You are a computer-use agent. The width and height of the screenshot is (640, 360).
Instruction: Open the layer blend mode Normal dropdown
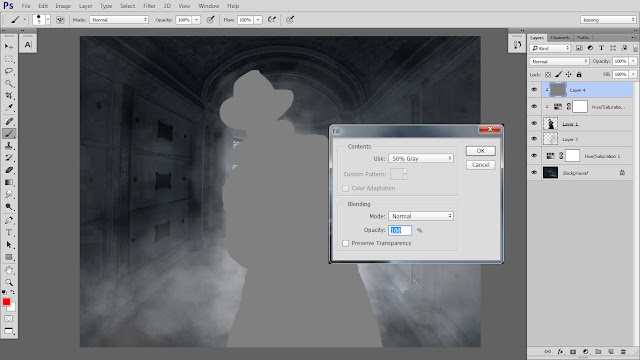(559, 61)
